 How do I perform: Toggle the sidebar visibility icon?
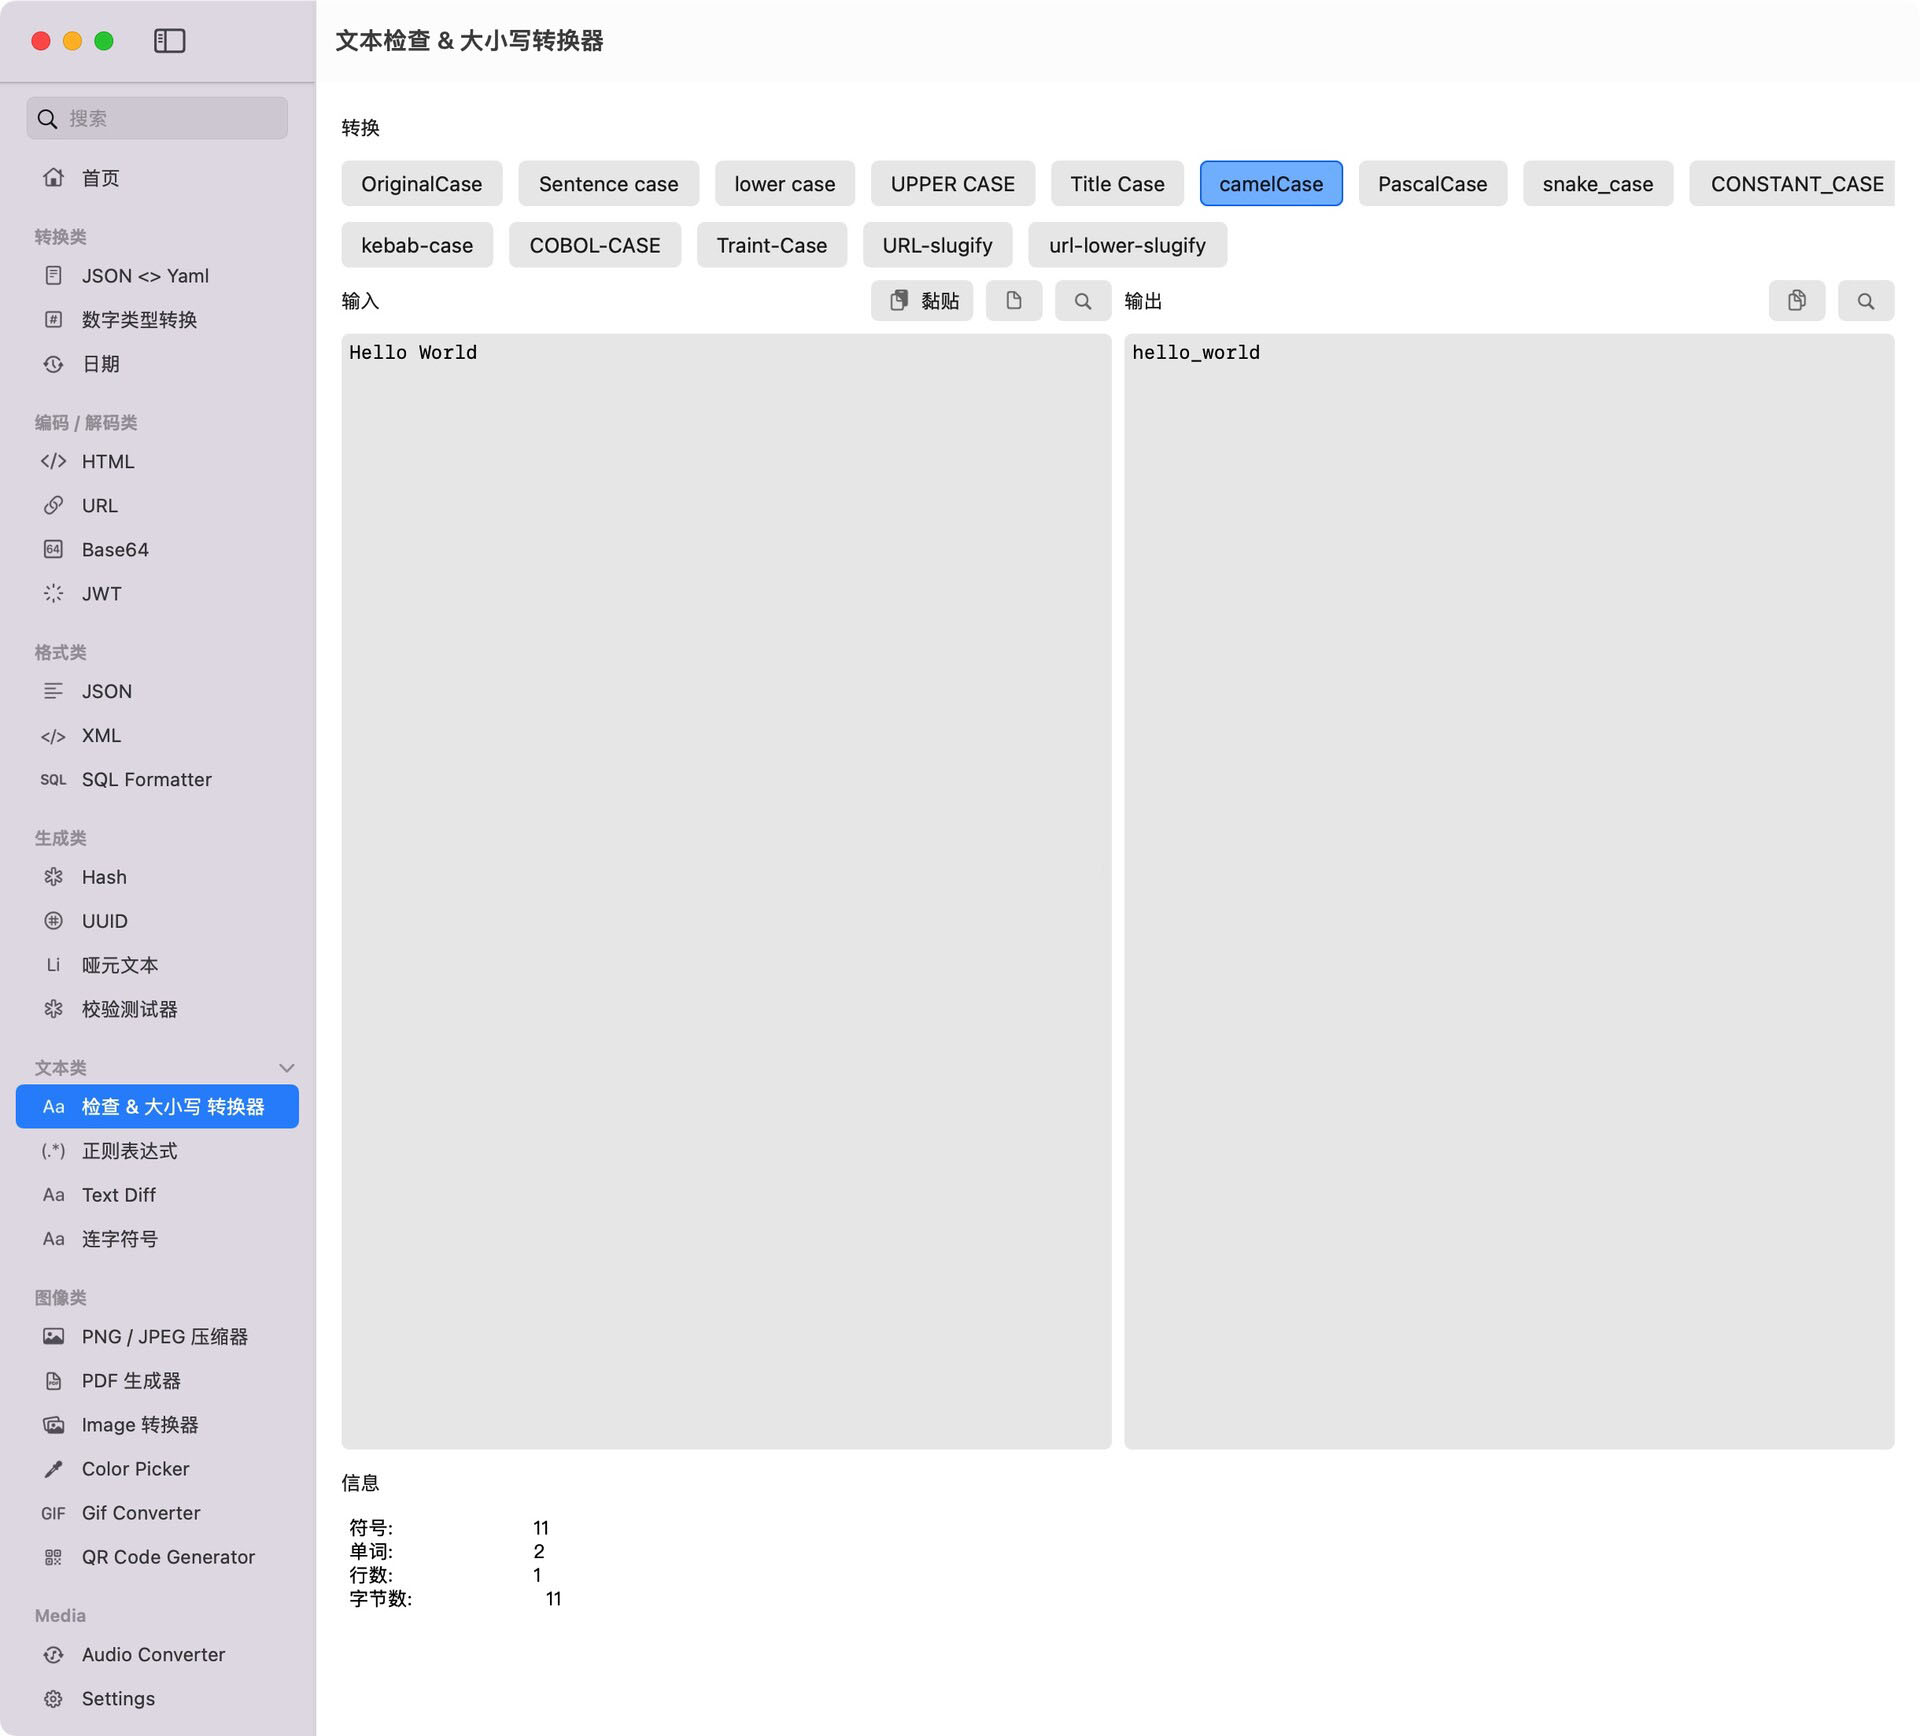[x=169, y=41]
